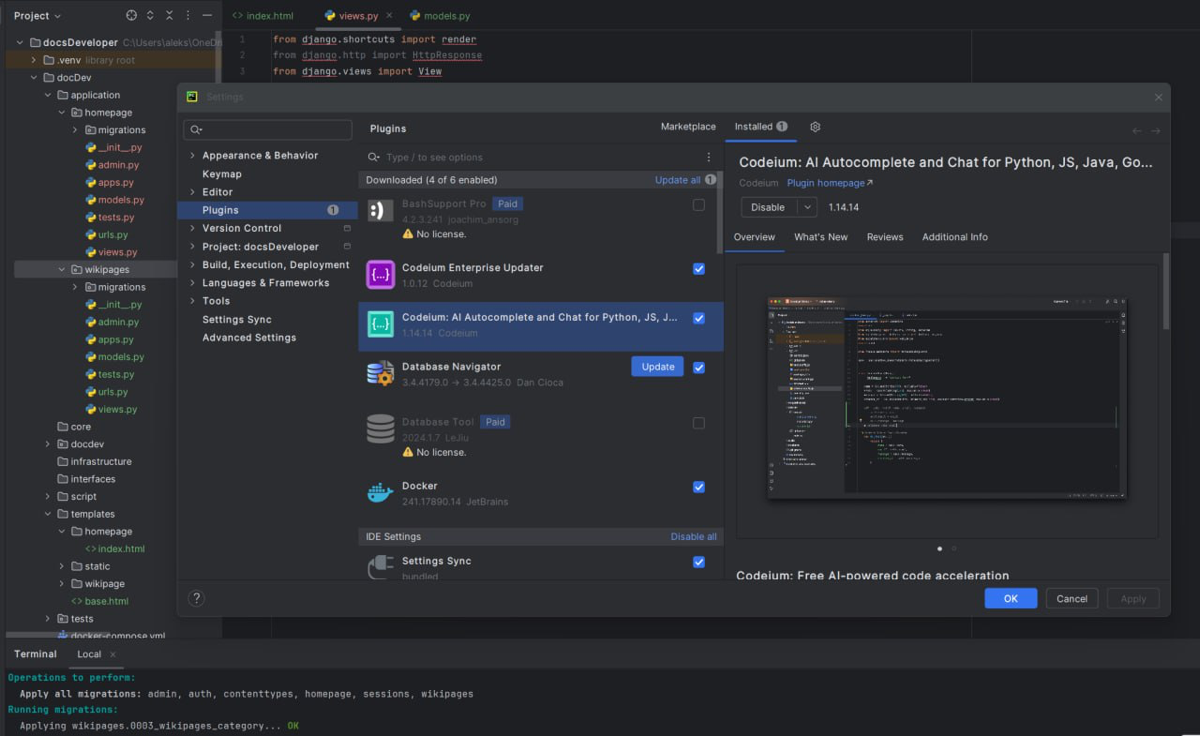
Task: Switch to models.py editor tab
Action: tap(439, 16)
